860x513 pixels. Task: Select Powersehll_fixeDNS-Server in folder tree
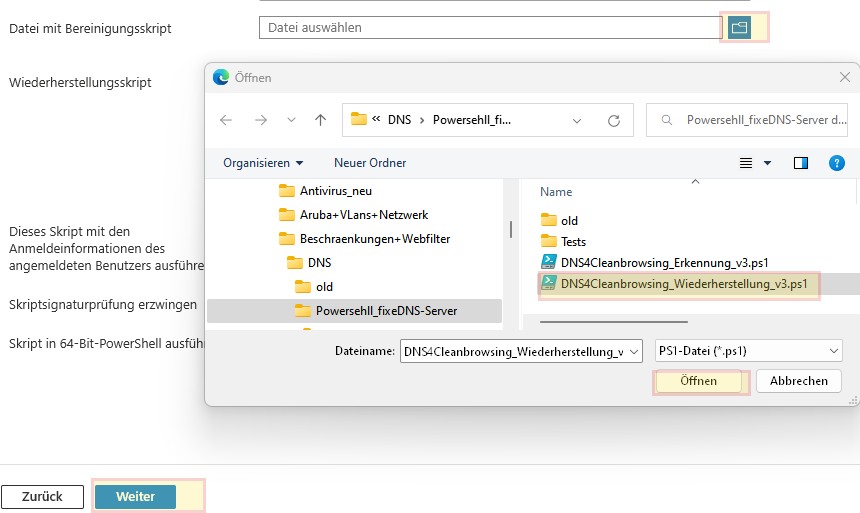tap(386, 311)
